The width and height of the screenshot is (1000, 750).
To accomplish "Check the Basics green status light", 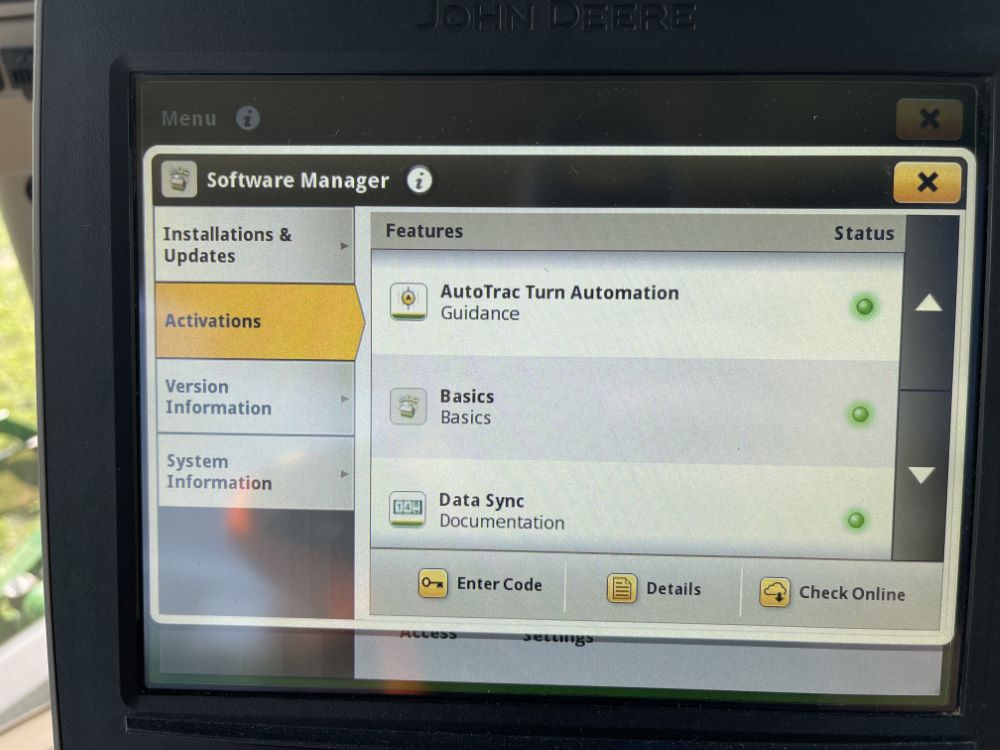I will (x=860, y=414).
